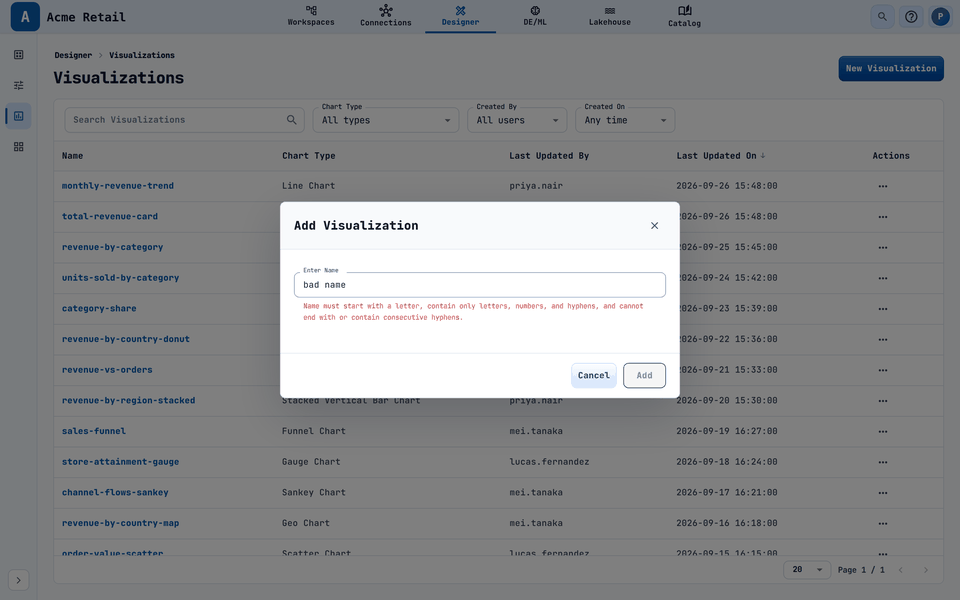This screenshot has width=960, height=600.
Task: Open the units-sold-by-category link
Action: [x=120, y=277]
